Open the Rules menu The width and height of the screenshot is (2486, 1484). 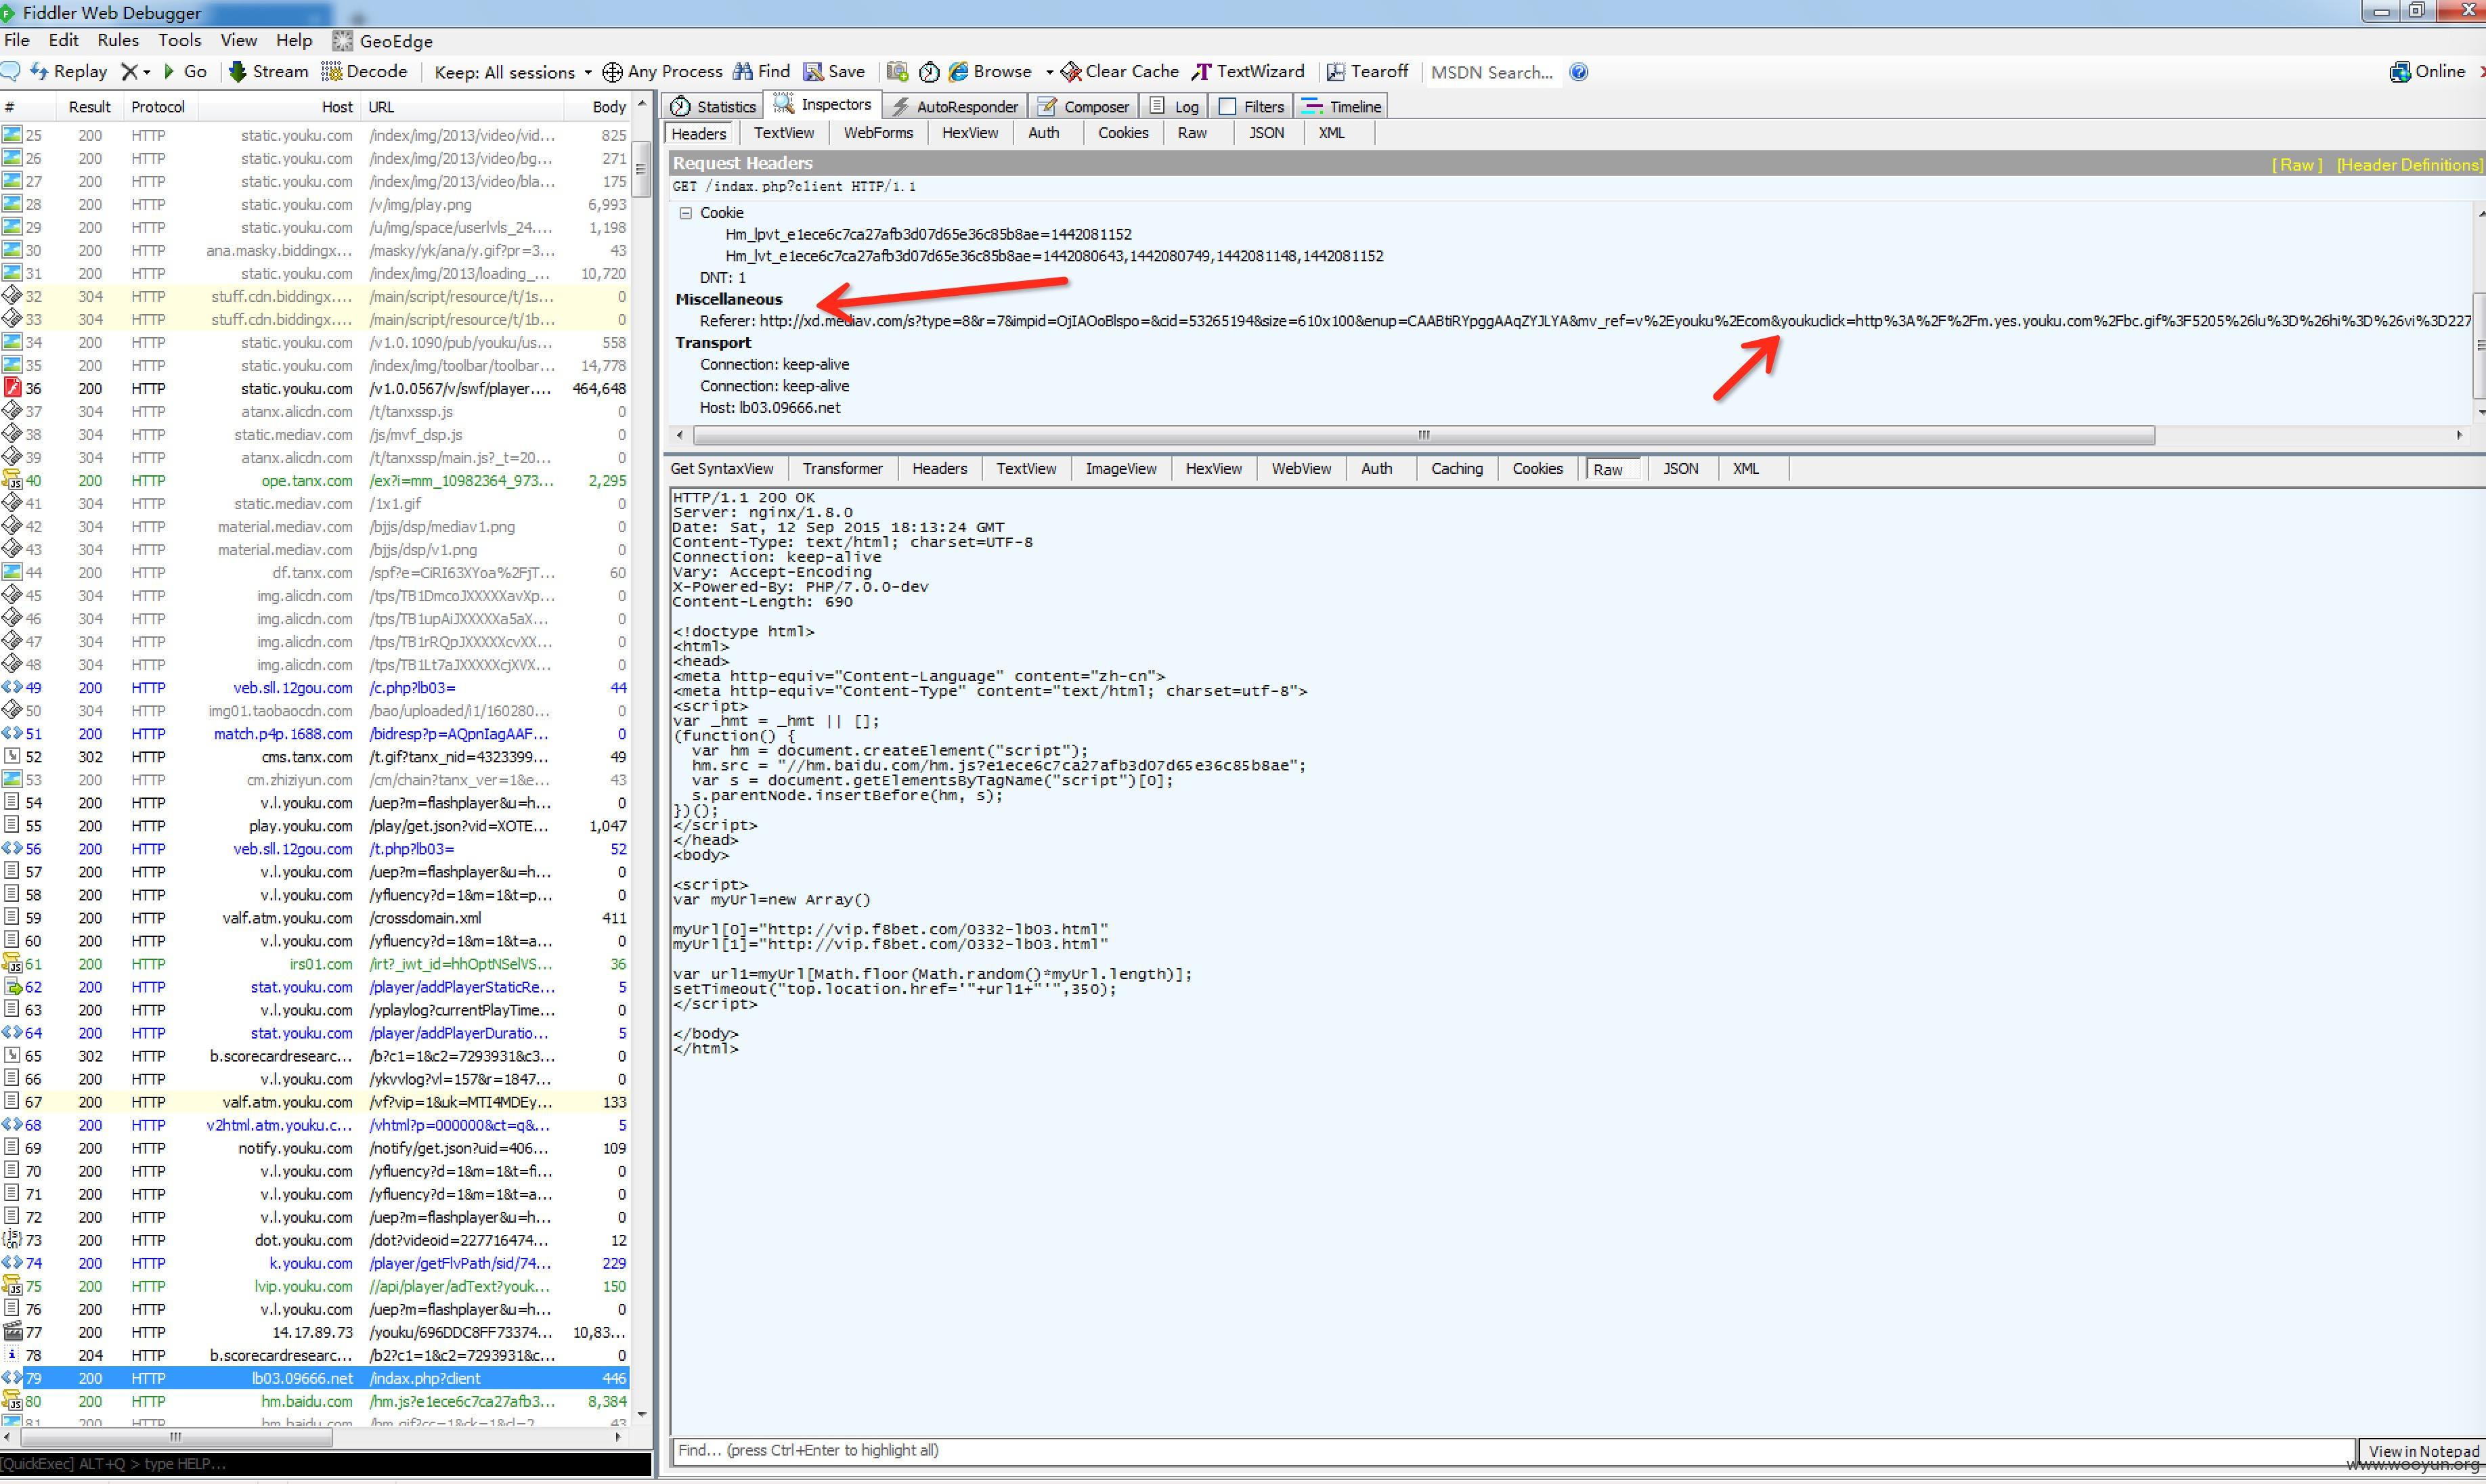(x=118, y=41)
